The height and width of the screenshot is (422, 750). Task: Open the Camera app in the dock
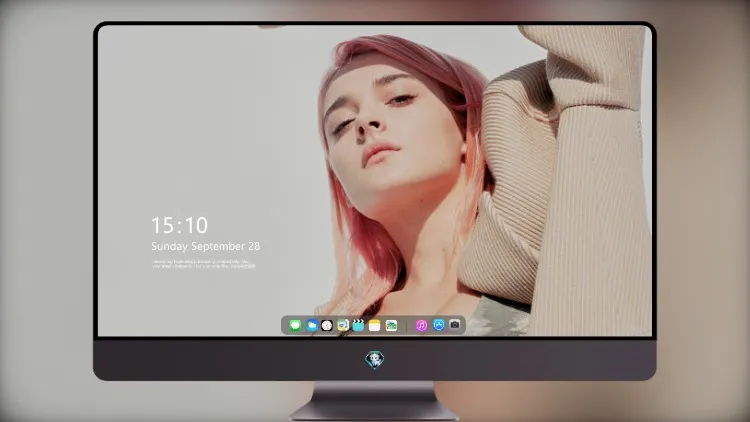click(455, 325)
